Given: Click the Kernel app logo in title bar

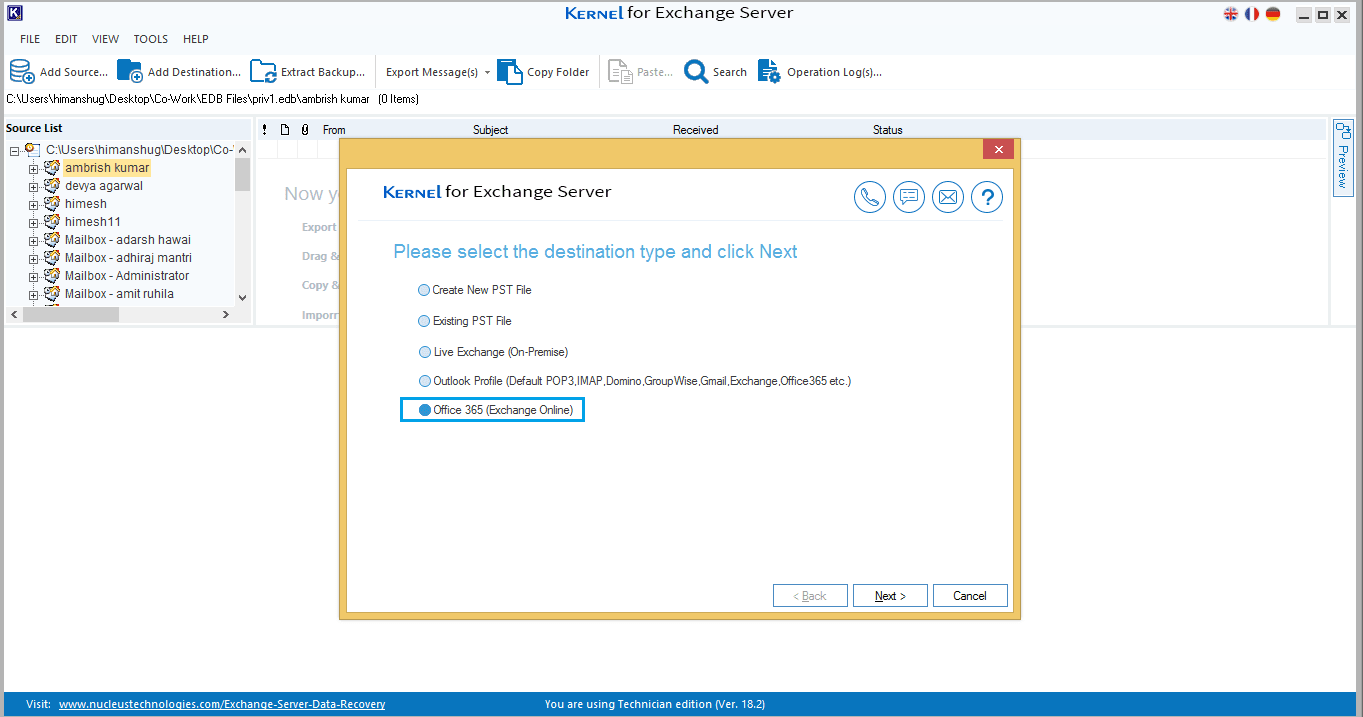Looking at the screenshot, I should click(13, 14).
